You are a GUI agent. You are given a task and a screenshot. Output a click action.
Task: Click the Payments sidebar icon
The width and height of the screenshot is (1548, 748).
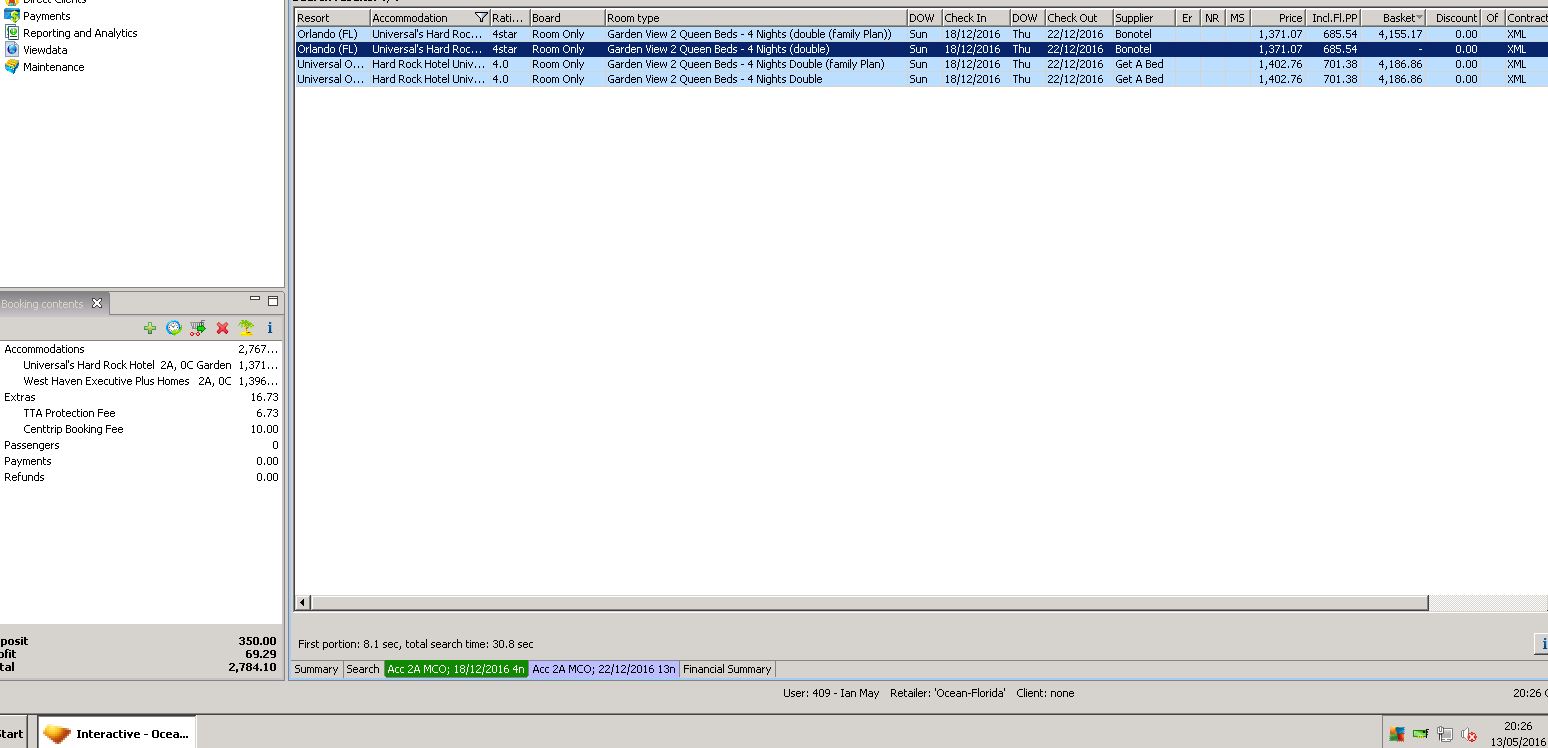tap(12, 16)
